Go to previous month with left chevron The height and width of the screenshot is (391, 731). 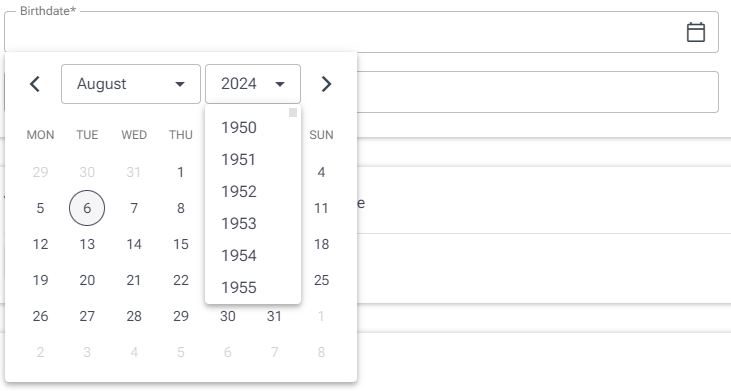(35, 84)
